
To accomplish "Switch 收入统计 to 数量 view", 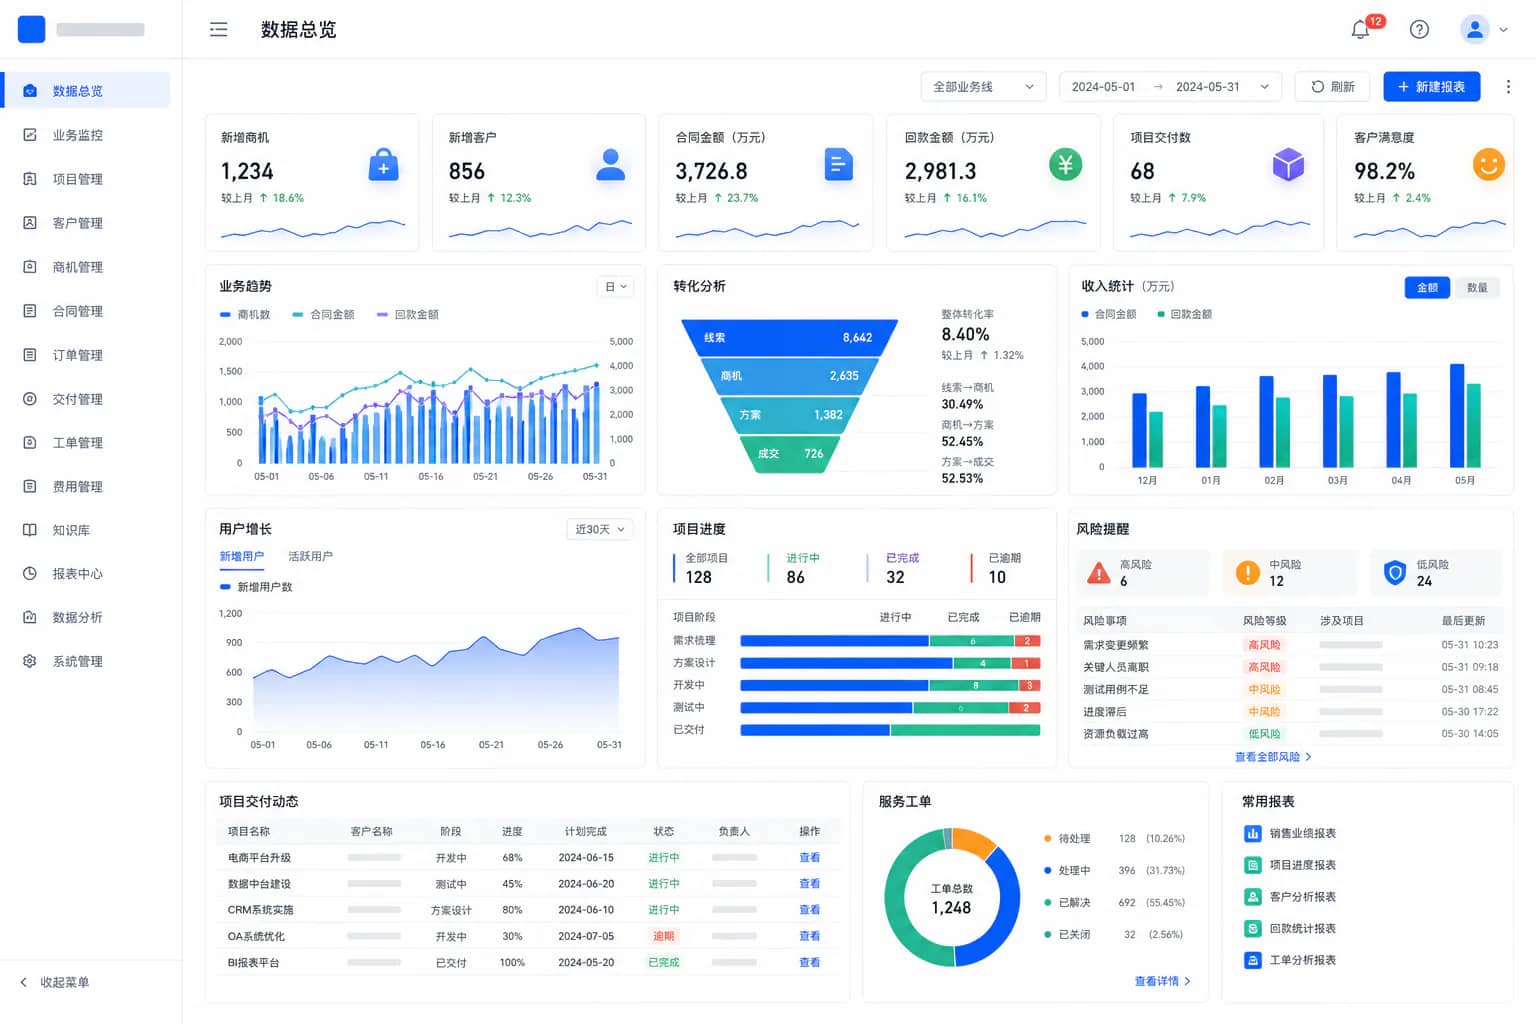I will 1477,288.
